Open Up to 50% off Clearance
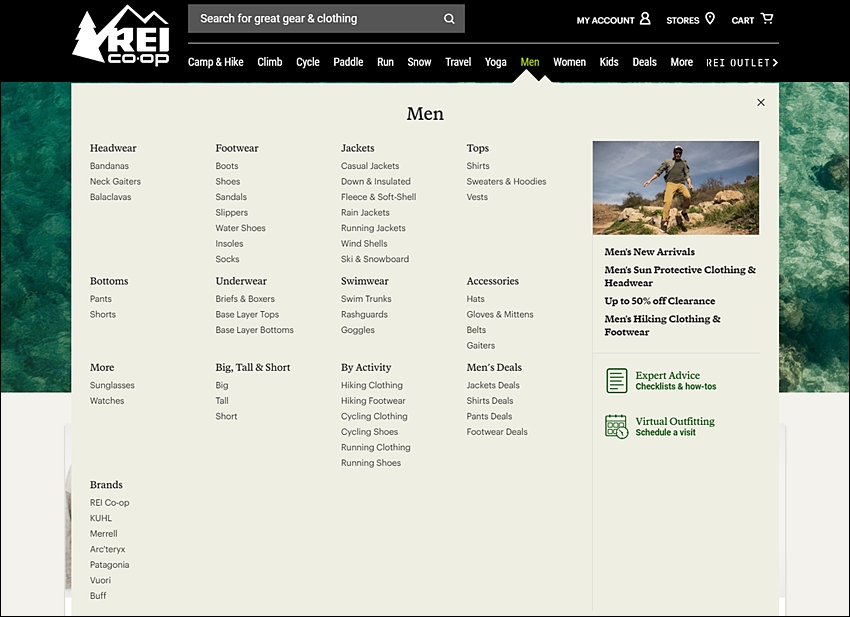This screenshot has width=850, height=617. click(x=660, y=301)
